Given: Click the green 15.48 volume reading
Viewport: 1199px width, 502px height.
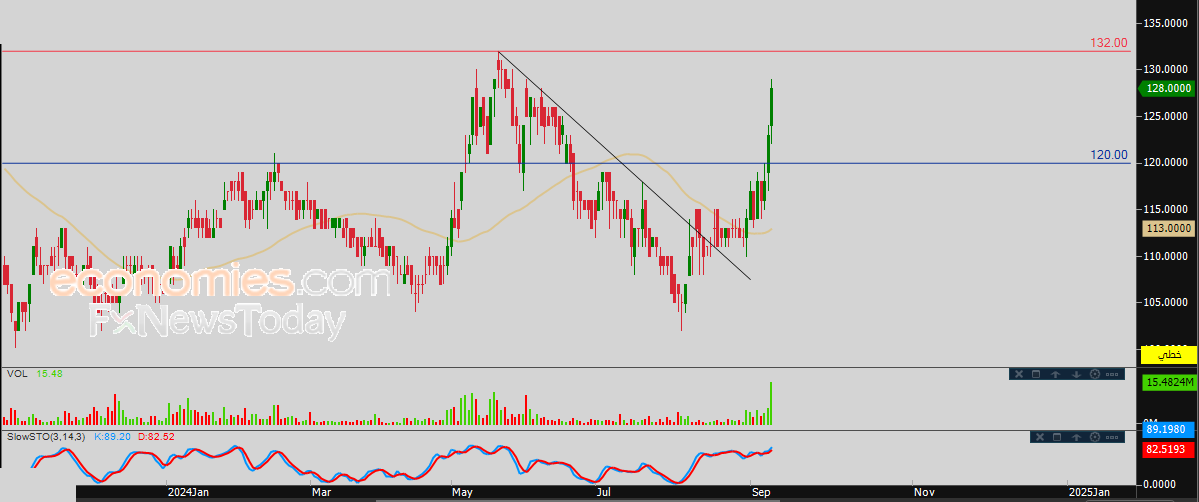Looking at the screenshot, I should [50, 373].
